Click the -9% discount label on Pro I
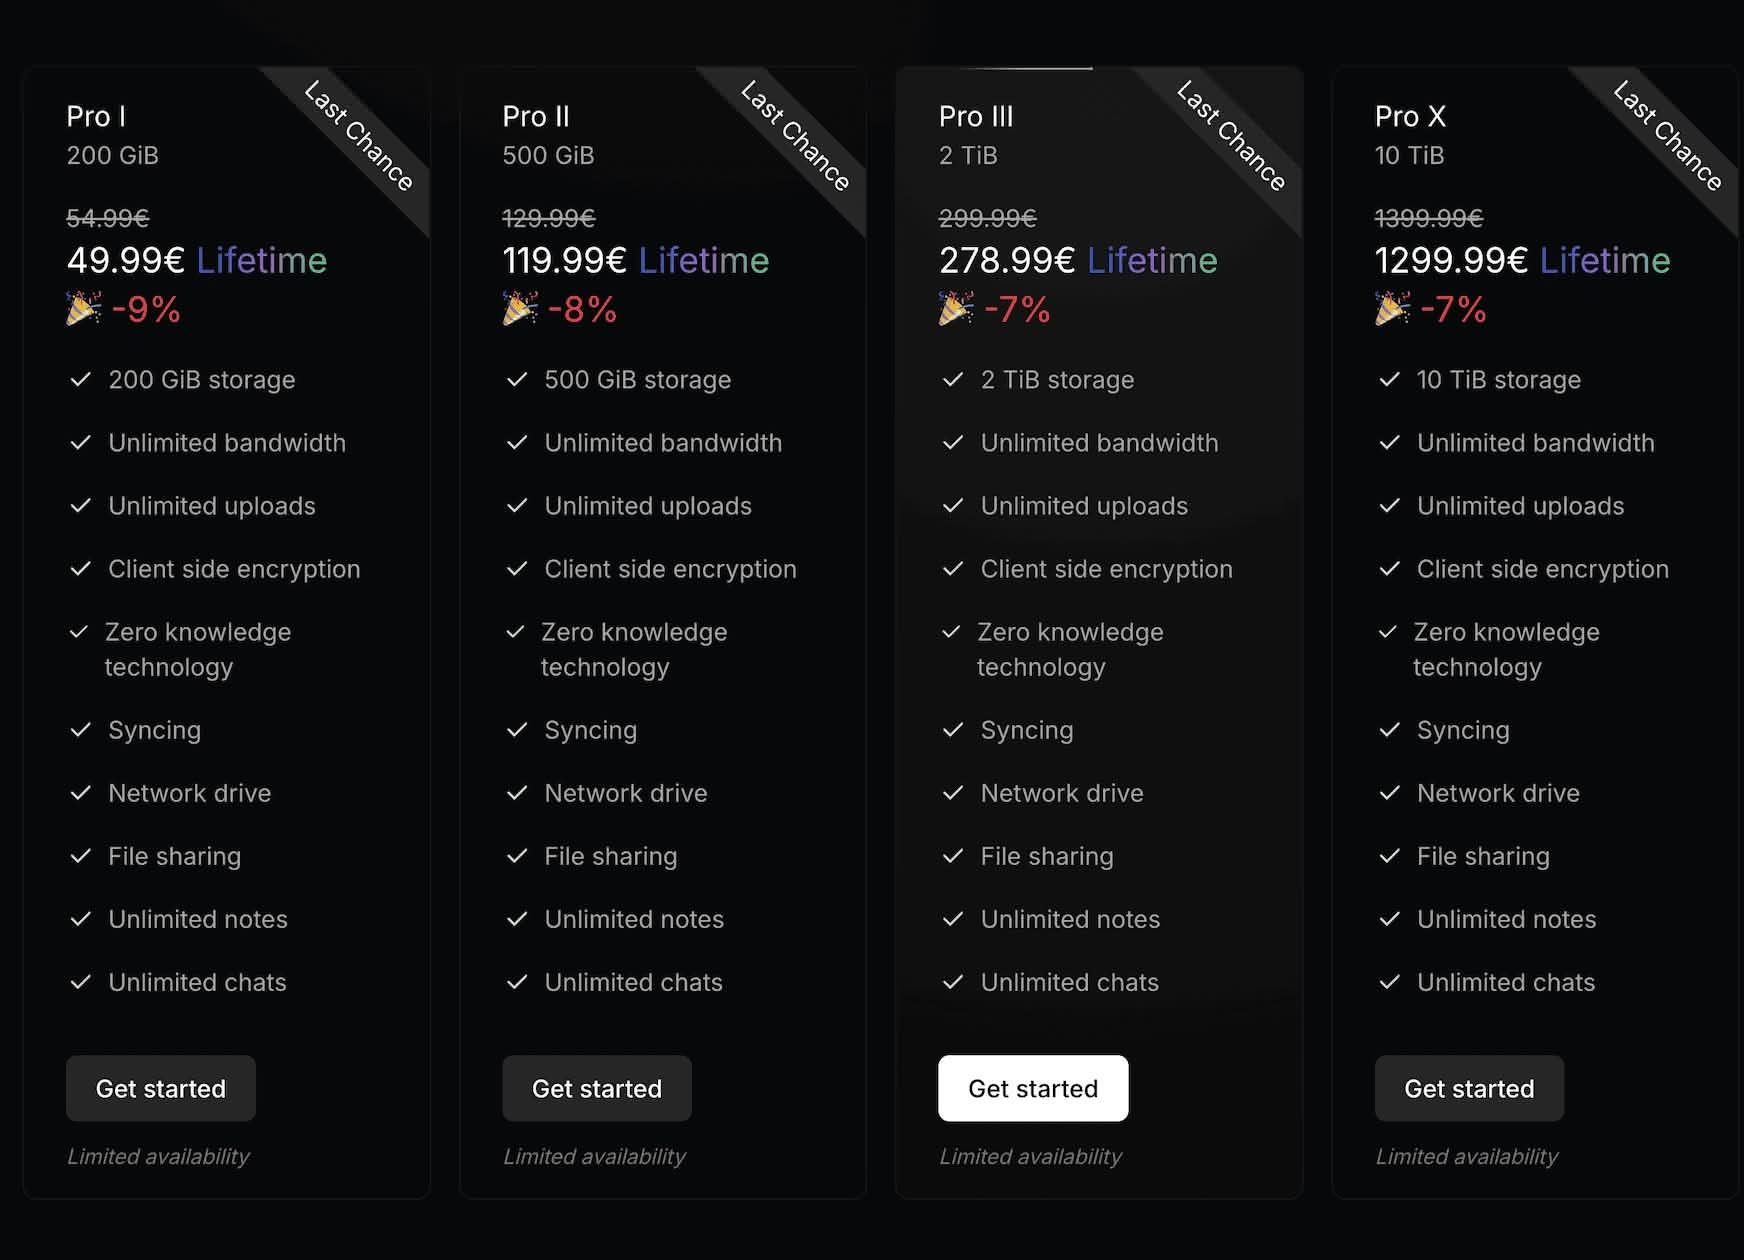This screenshot has width=1744, height=1260. pyautogui.click(x=150, y=310)
